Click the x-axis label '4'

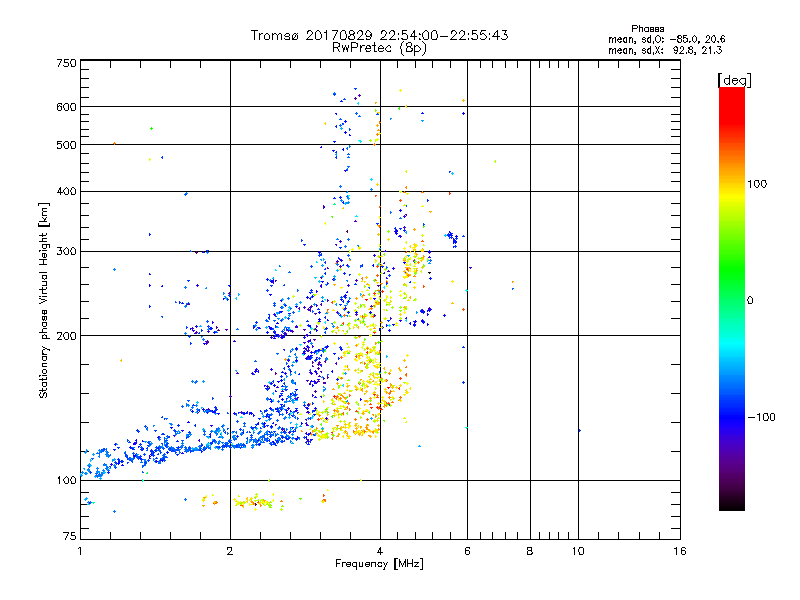tap(380, 551)
